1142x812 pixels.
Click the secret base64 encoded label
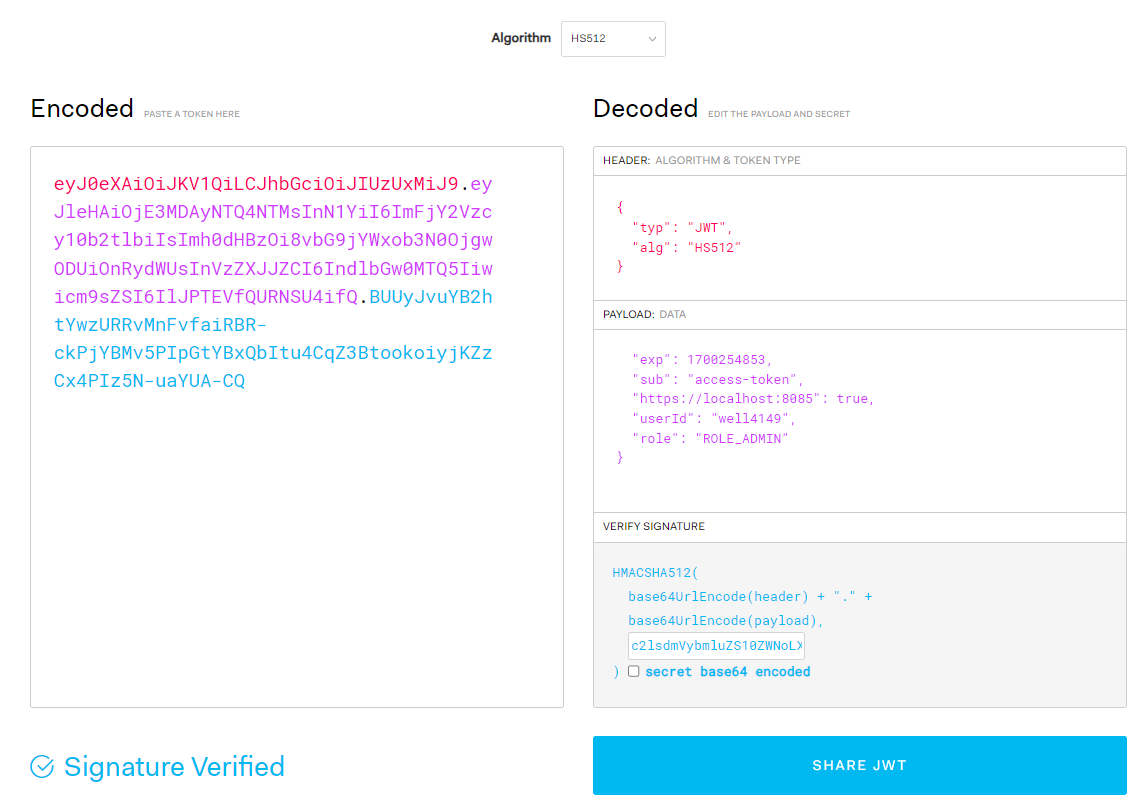(x=728, y=672)
